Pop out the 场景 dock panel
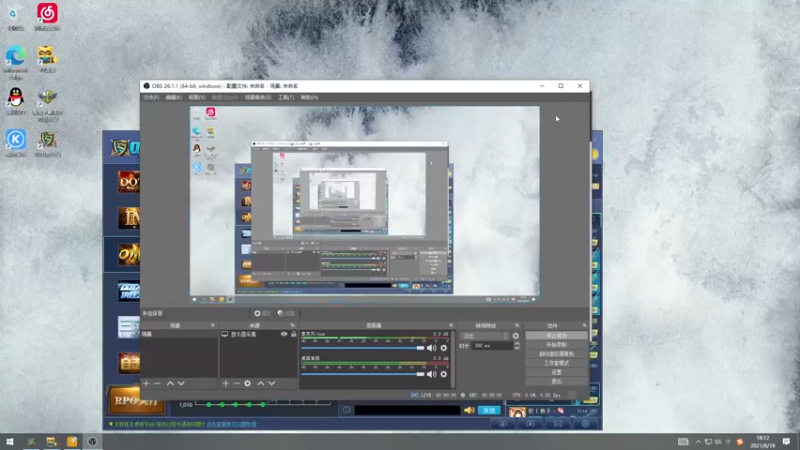Viewport: 800px width, 450px height. click(x=213, y=325)
